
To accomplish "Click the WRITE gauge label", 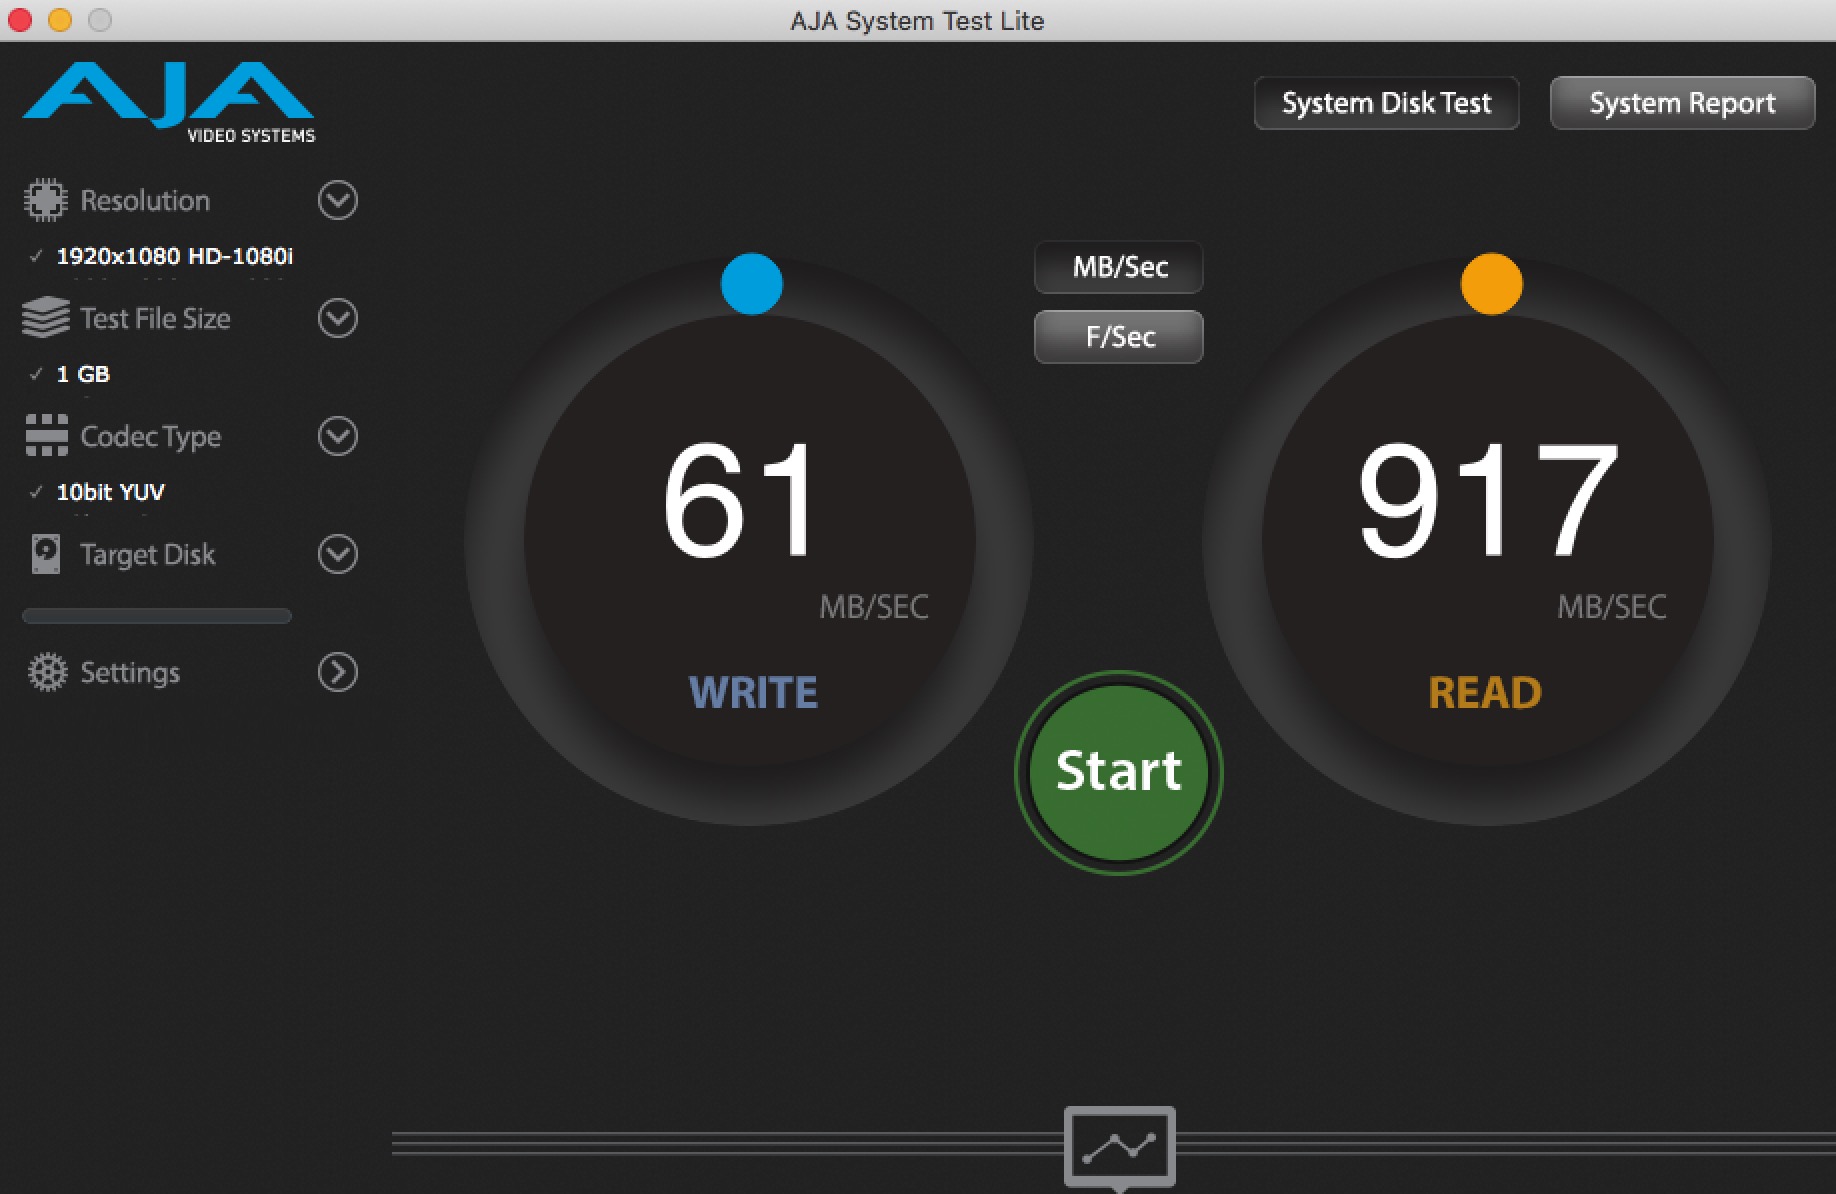I will point(753,692).
